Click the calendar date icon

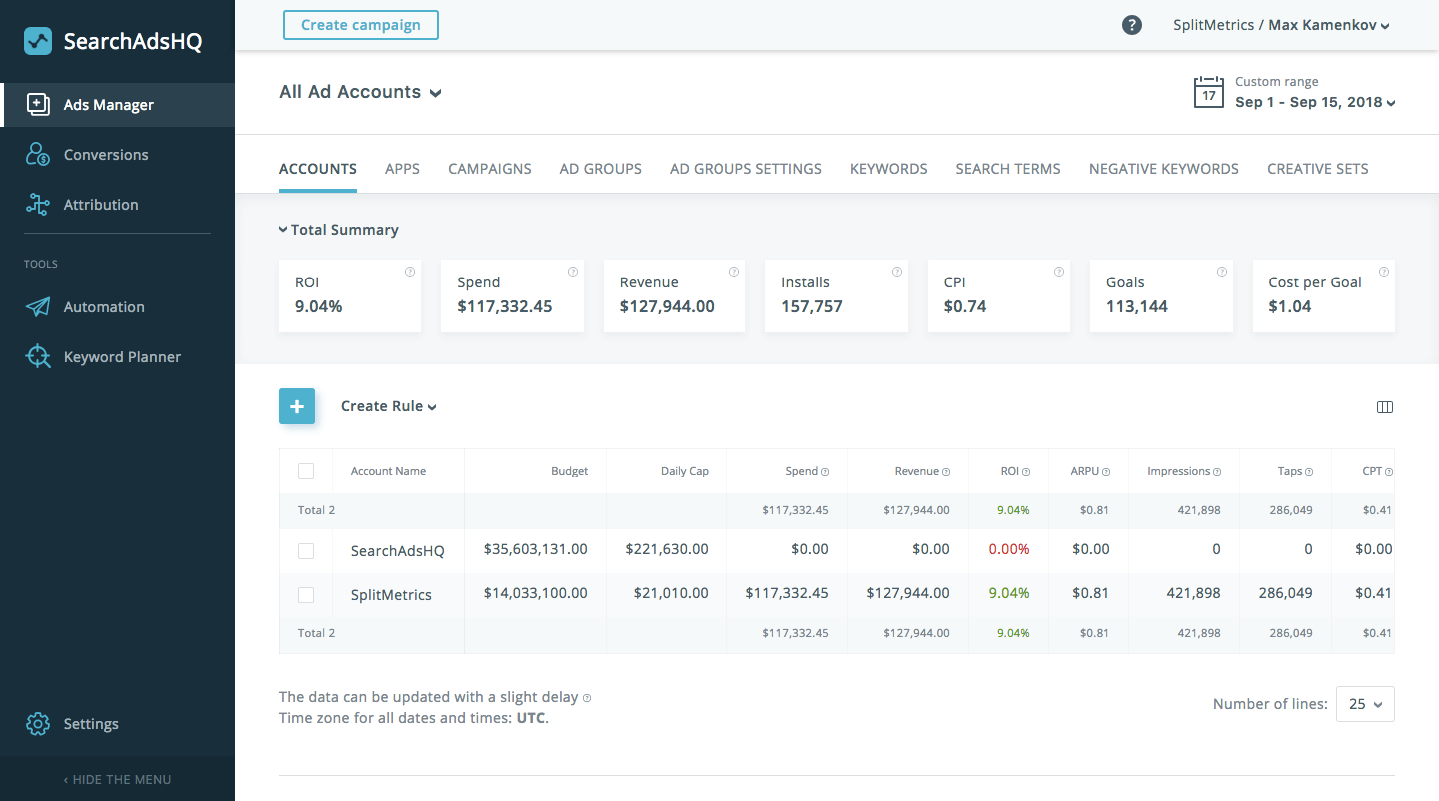tap(1209, 93)
